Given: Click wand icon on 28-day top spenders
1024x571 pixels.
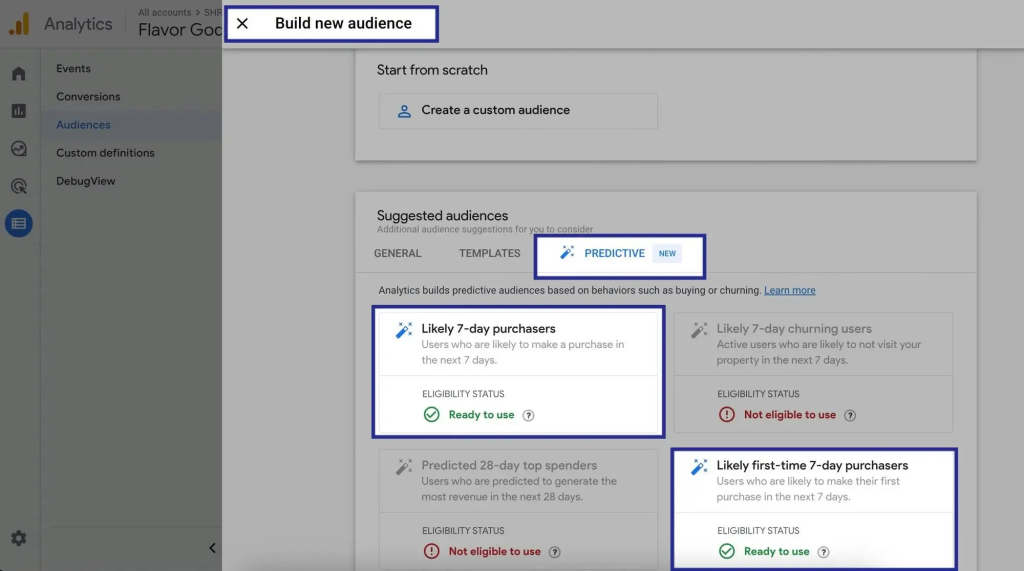Looking at the screenshot, I should [404, 466].
